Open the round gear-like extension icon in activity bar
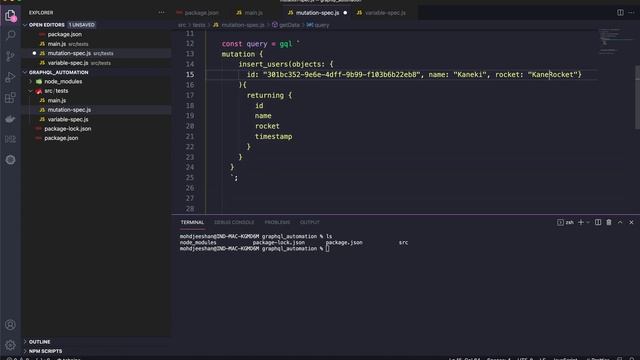 point(10,160)
